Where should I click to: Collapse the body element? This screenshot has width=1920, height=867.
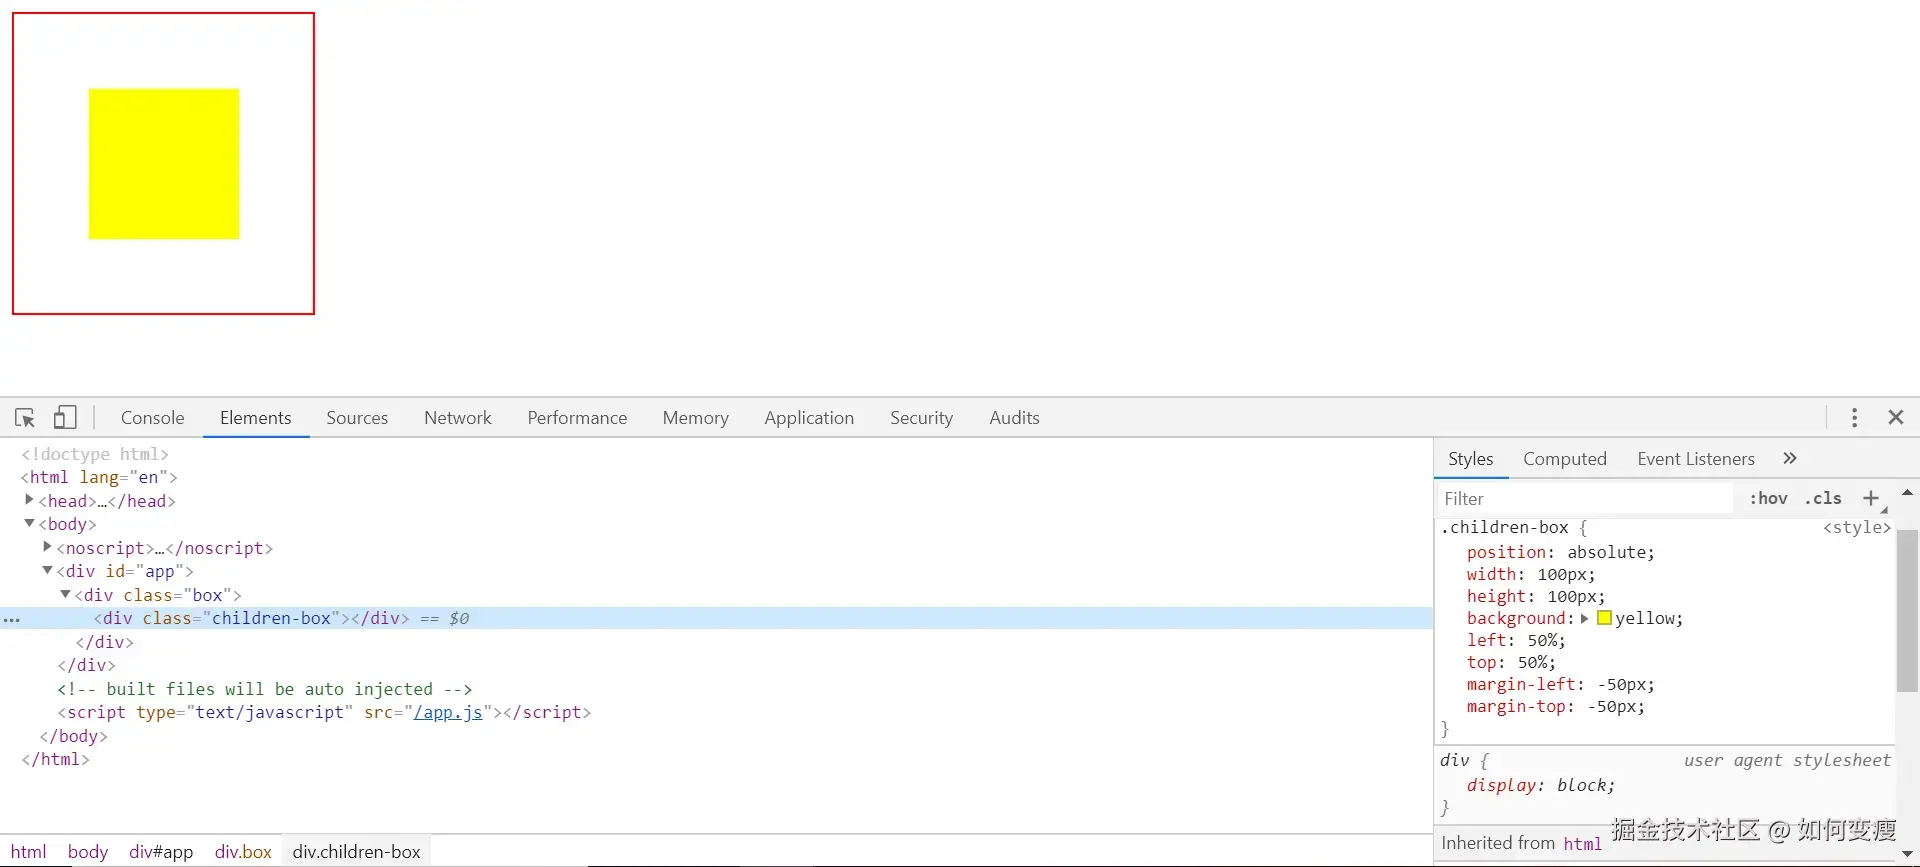30,523
